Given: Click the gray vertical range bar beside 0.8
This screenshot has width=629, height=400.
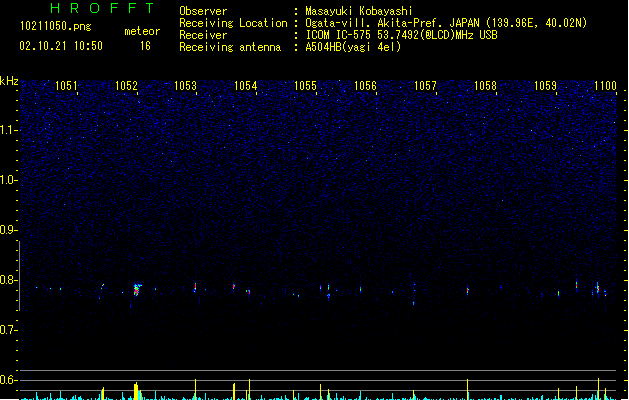Looking at the screenshot, I should point(19,276).
